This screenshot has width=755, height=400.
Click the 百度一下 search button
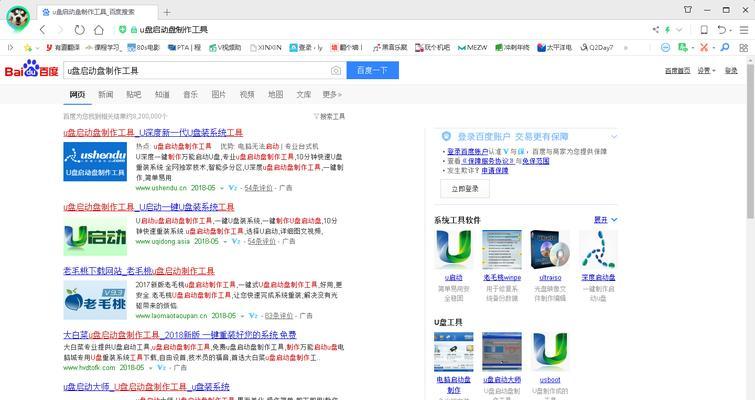coord(373,70)
